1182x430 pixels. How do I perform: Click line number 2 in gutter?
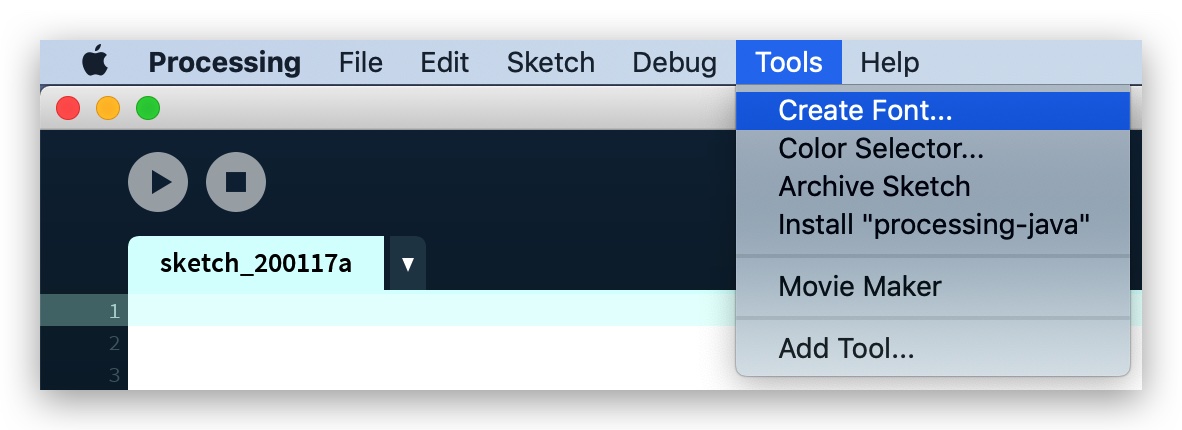pos(114,343)
